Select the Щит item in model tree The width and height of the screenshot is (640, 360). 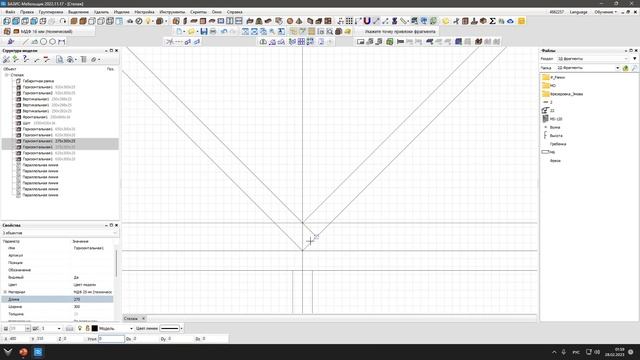coord(27,123)
